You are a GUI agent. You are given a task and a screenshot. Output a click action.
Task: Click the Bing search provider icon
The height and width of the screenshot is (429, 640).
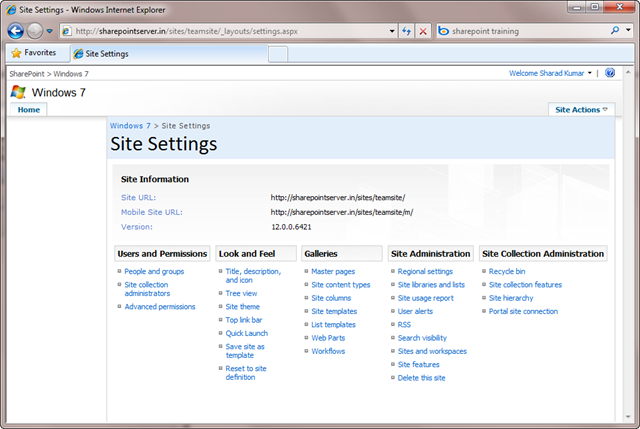[x=443, y=31]
